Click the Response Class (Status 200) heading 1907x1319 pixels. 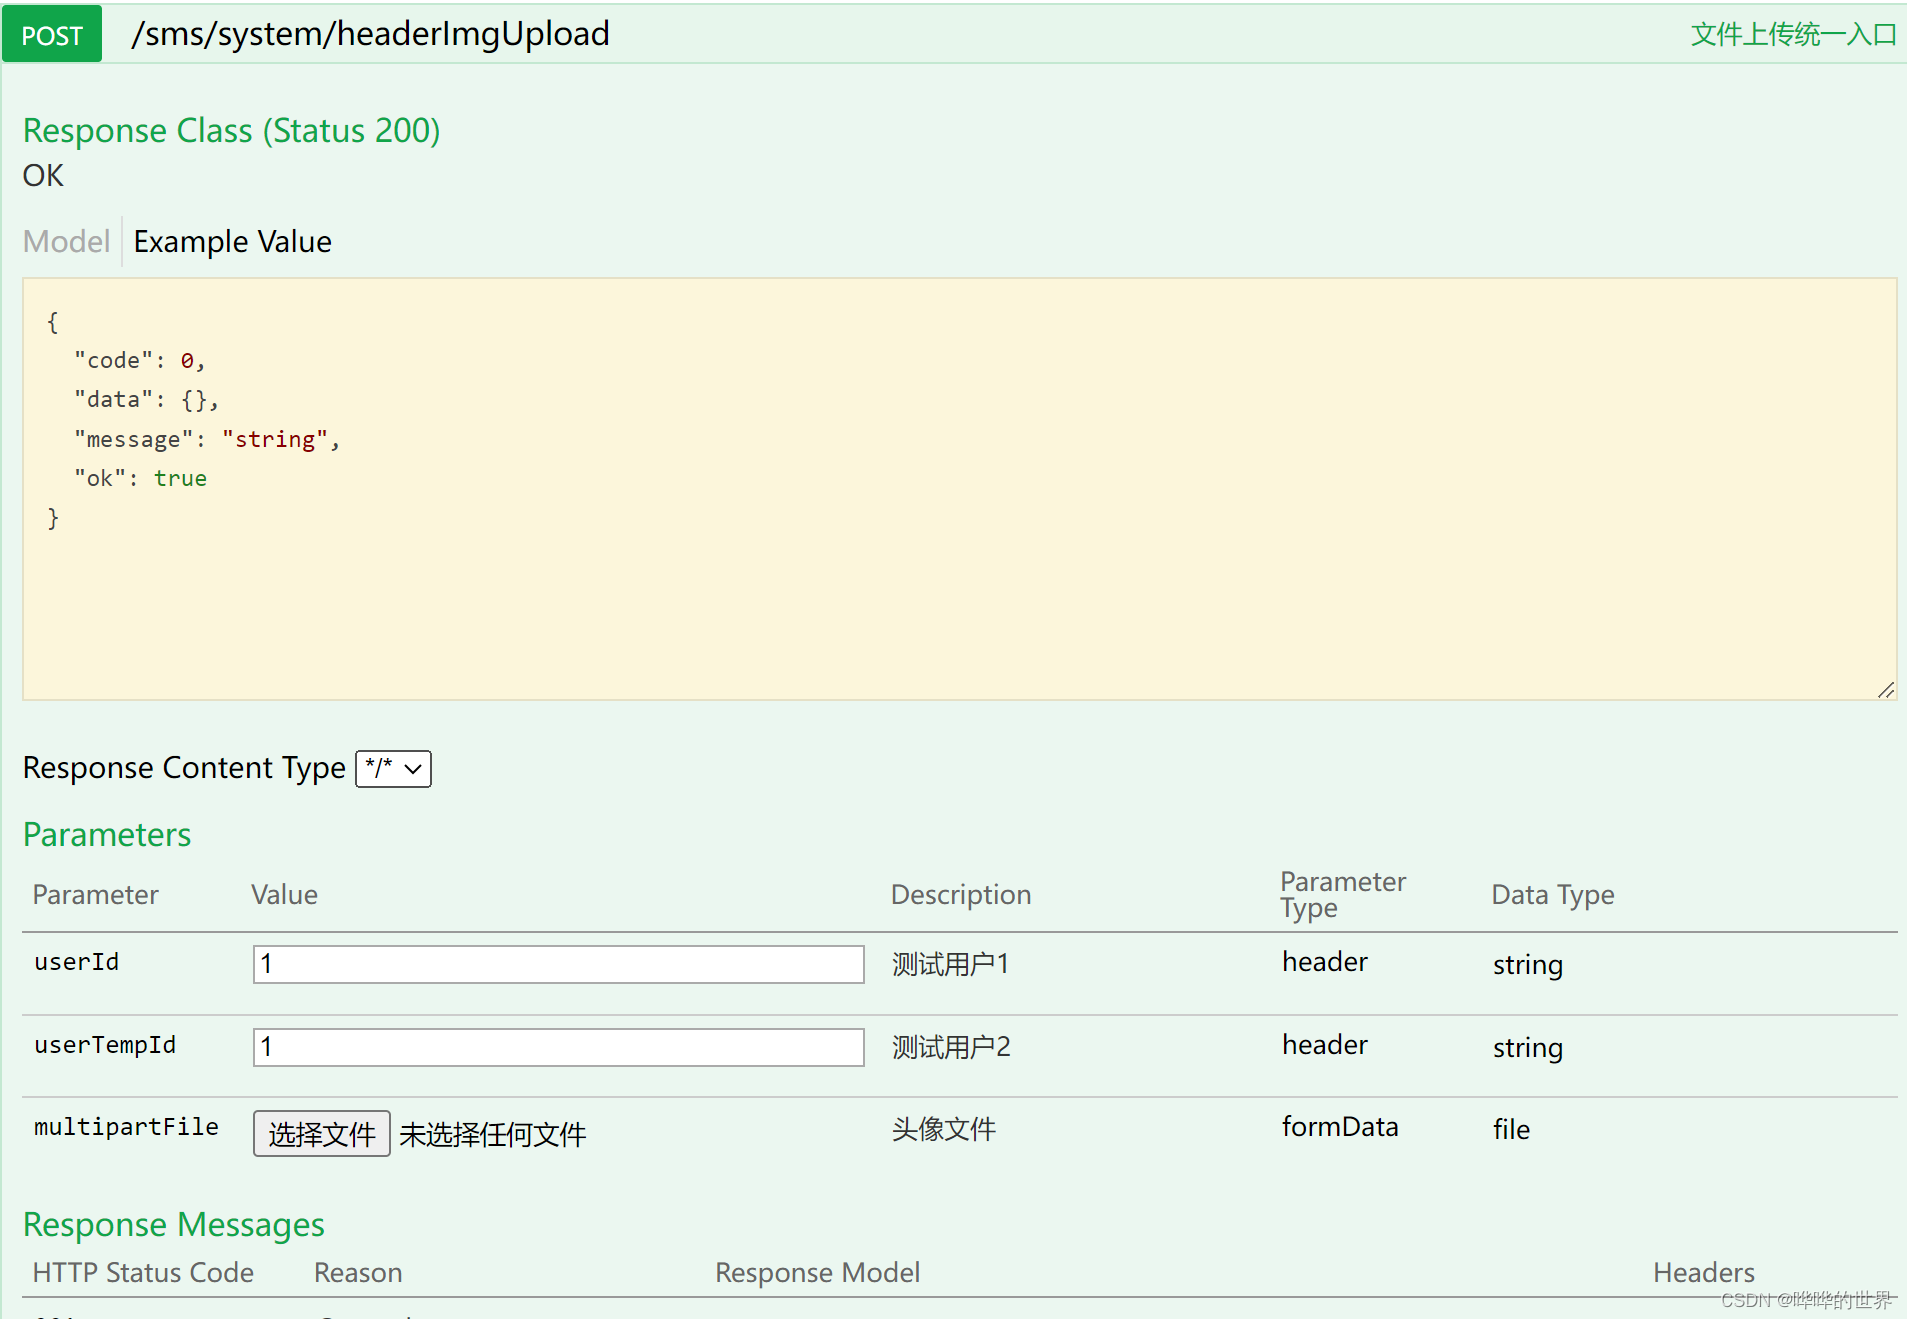tap(232, 130)
